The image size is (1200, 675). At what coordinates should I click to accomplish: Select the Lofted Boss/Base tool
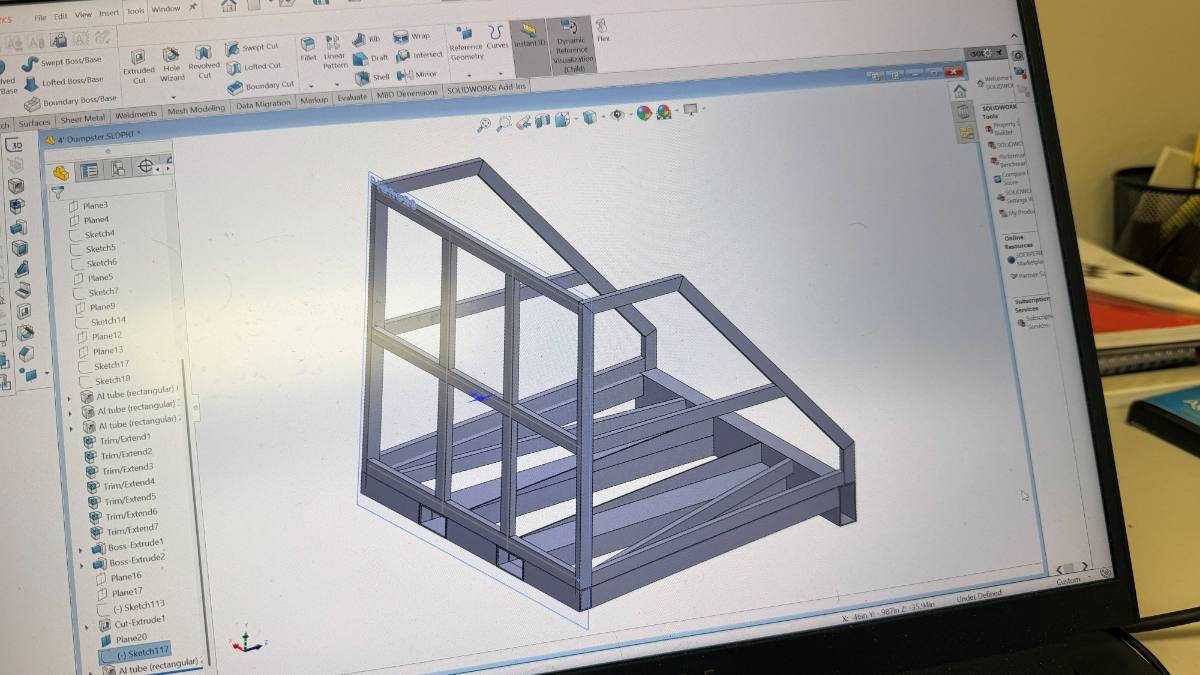(62, 82)
